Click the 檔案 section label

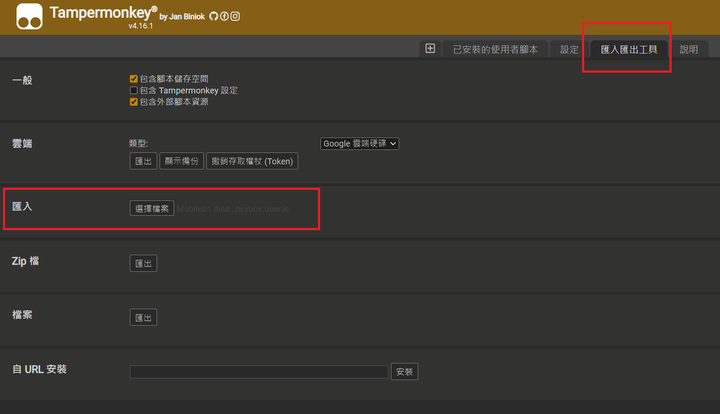coord(22,315)
